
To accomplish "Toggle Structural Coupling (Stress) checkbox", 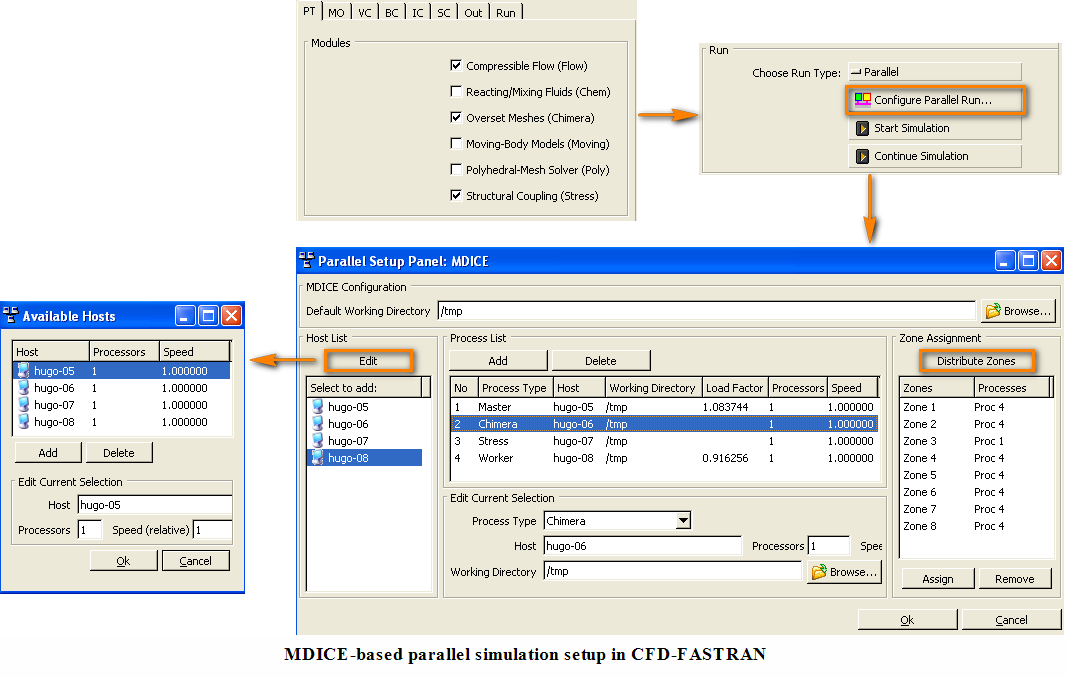I will coord(456,195).
